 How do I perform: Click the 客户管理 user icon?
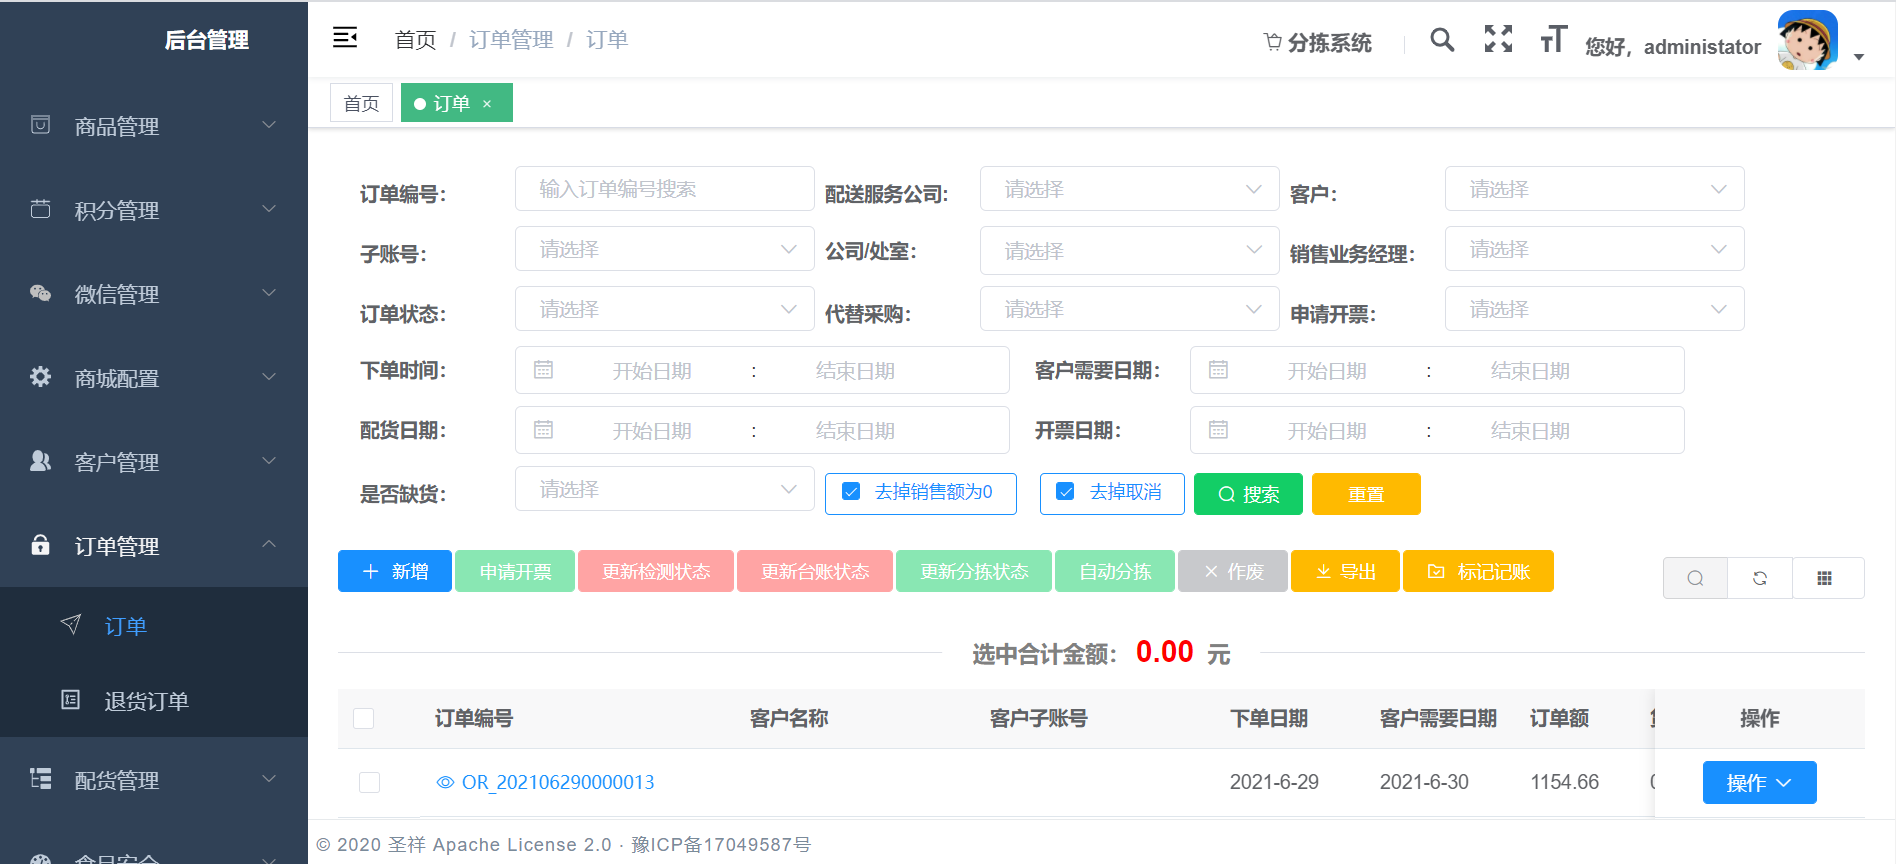pos(40,461)
